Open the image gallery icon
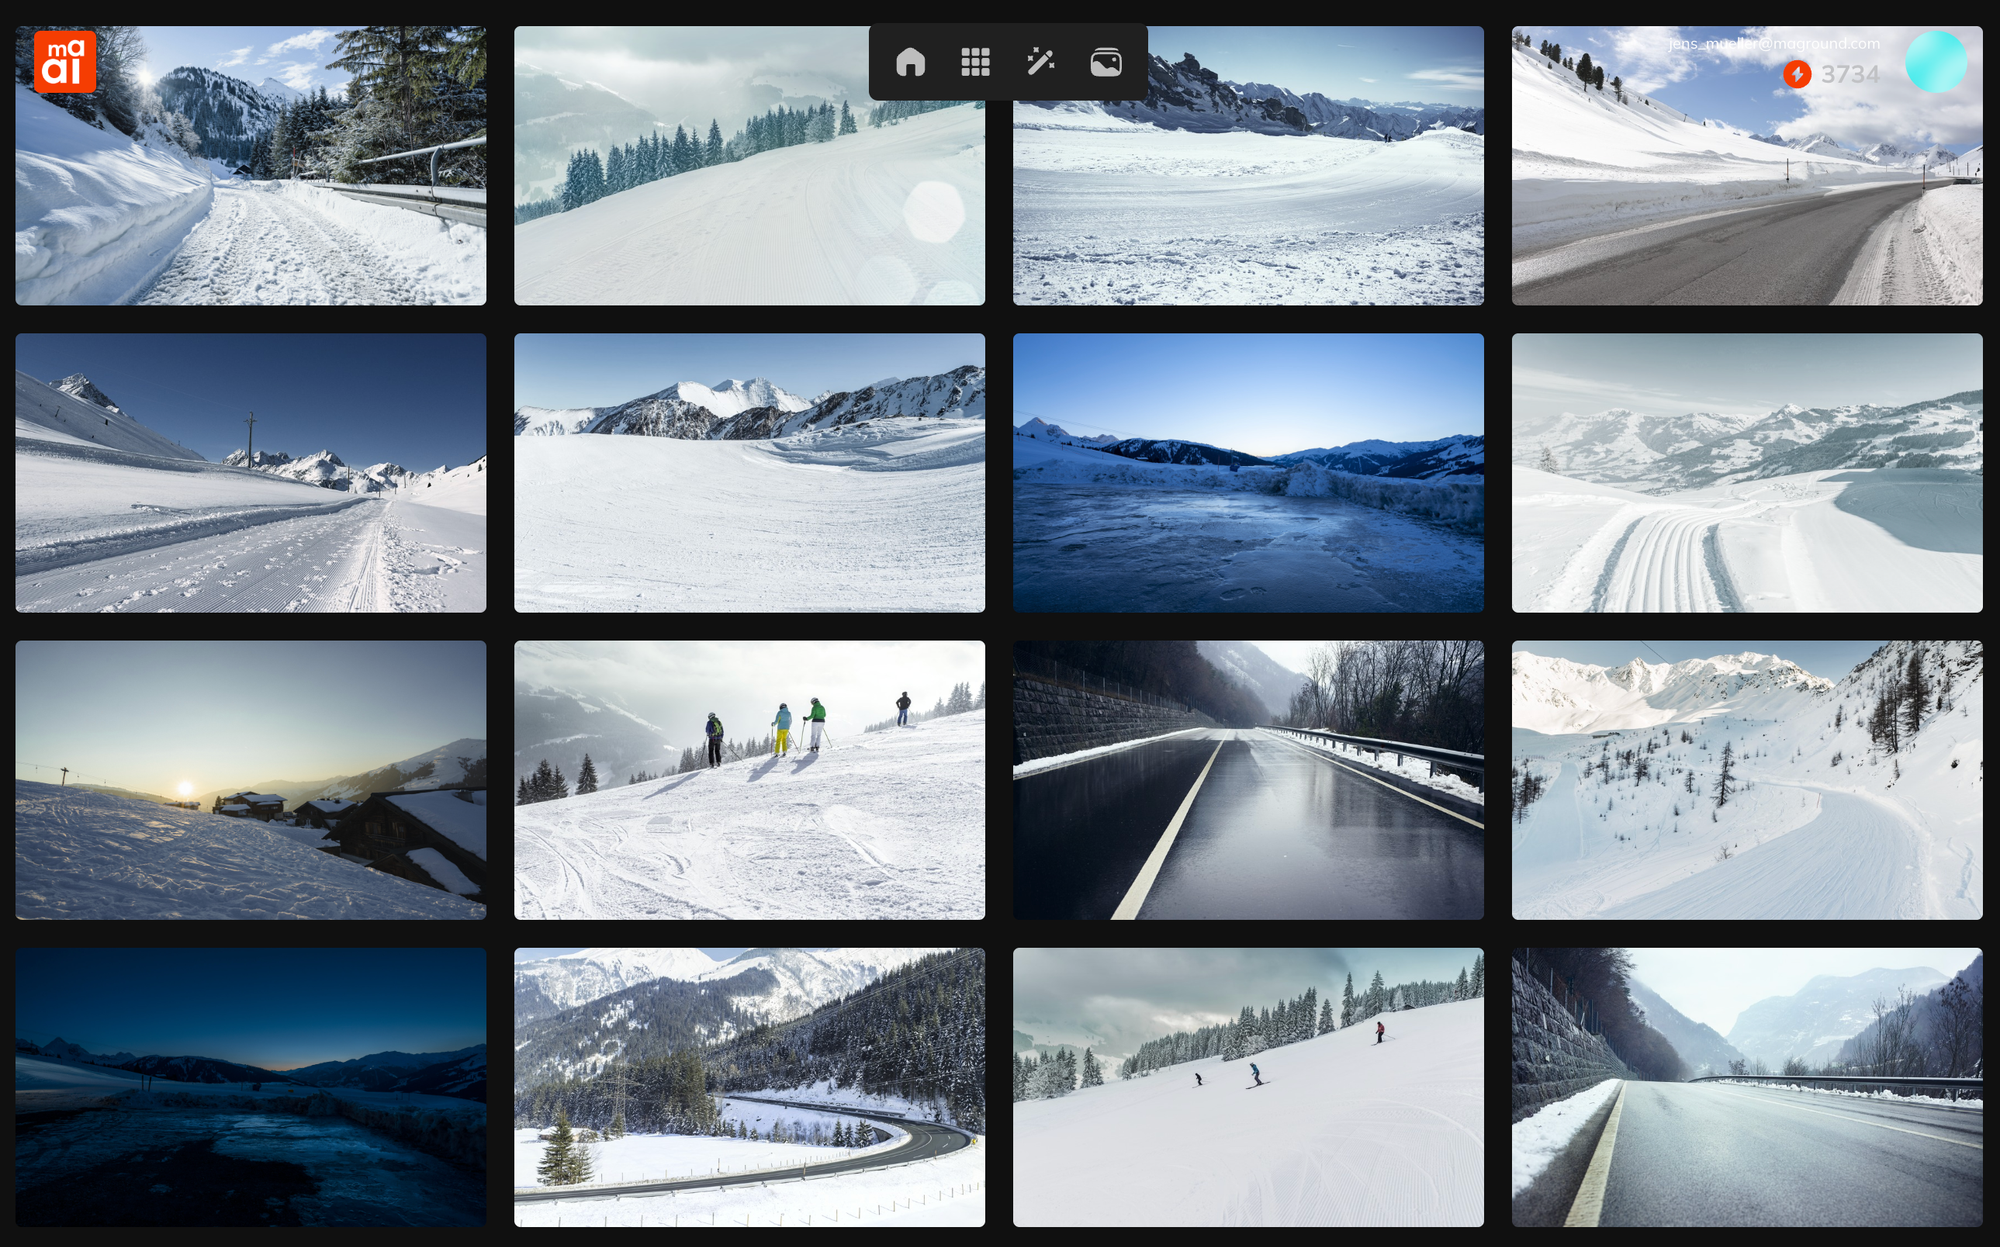The image size is (2000, 1247). (1105, 62)
